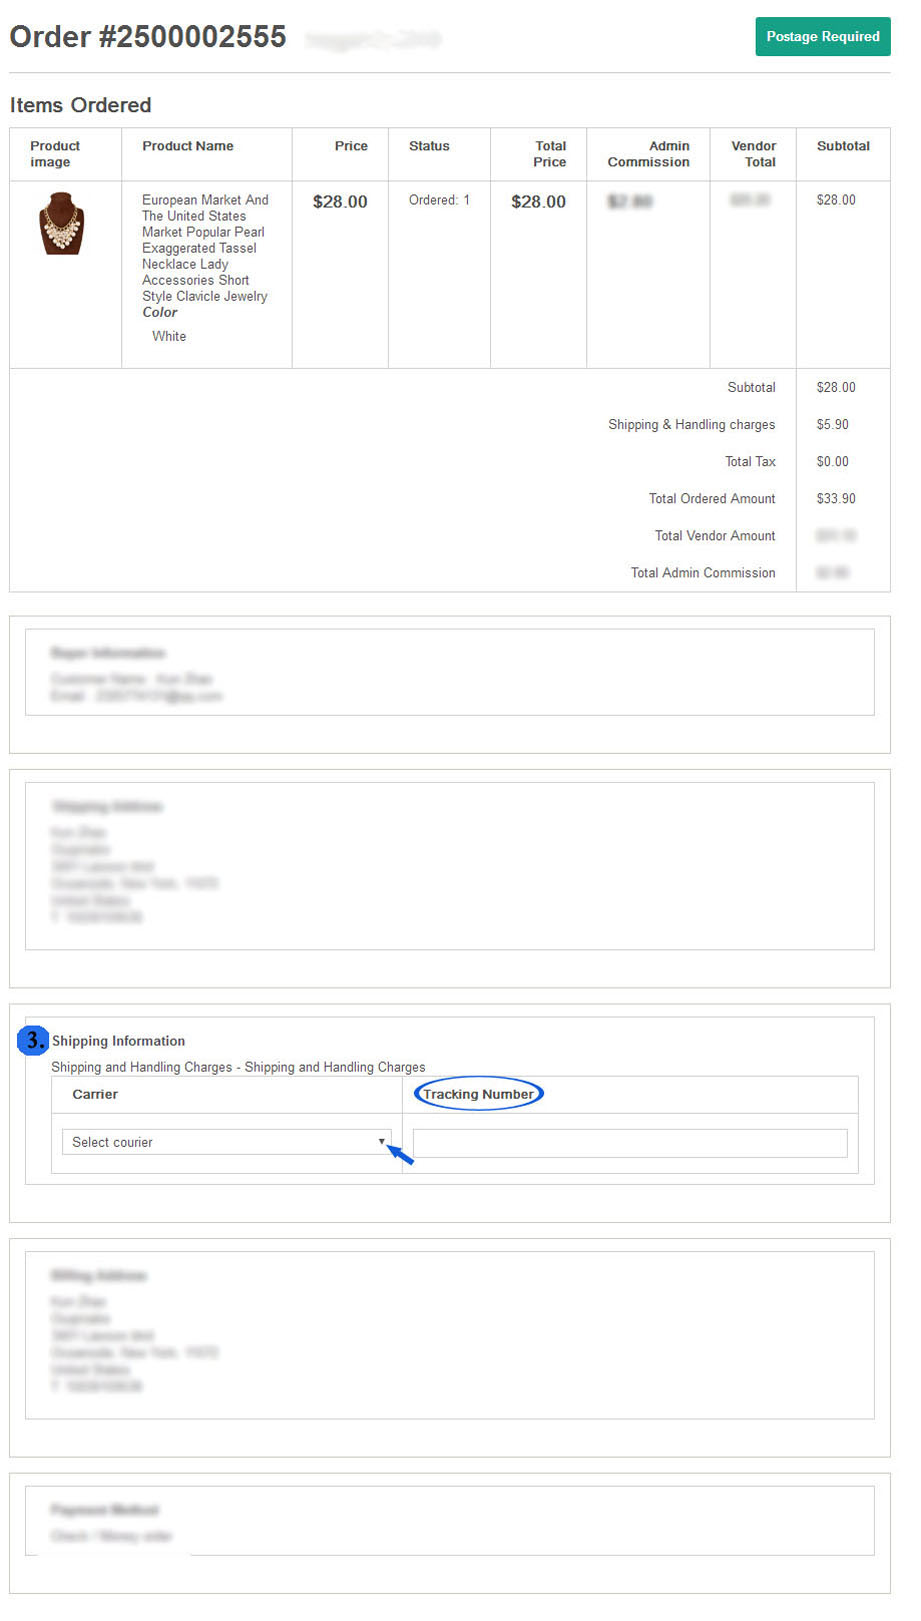
Task: Click the Select courier dropdown arrow
Action: [381, 1141]
